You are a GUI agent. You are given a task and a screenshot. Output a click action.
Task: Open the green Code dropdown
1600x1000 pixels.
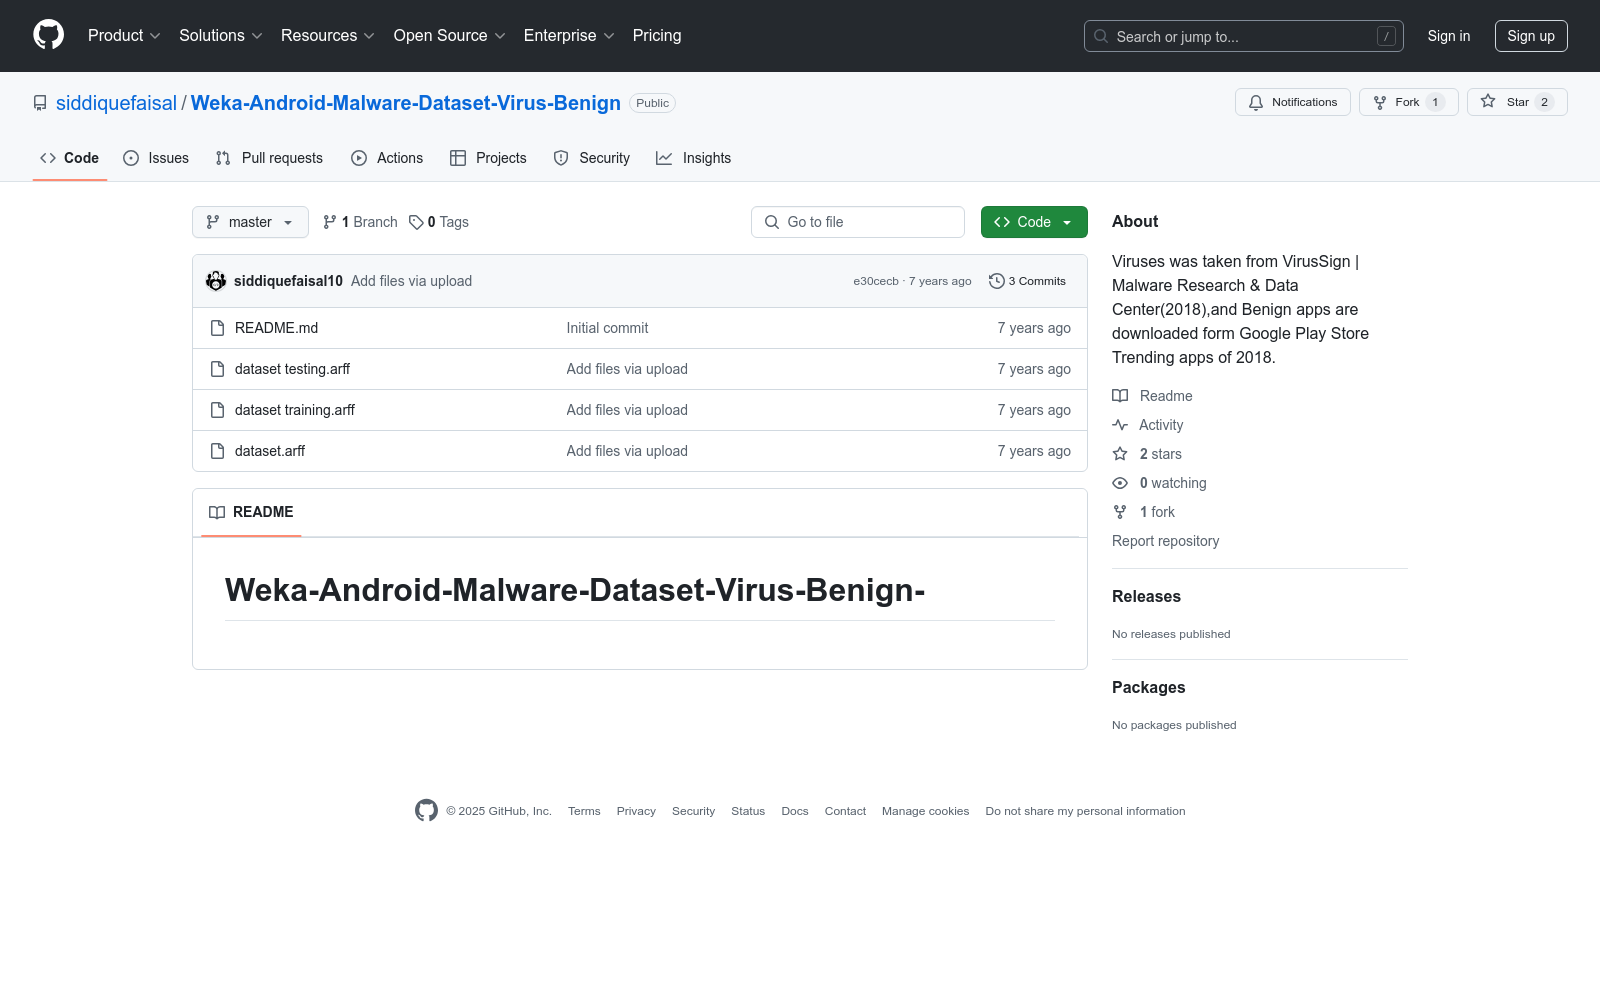pos(1034,222)
